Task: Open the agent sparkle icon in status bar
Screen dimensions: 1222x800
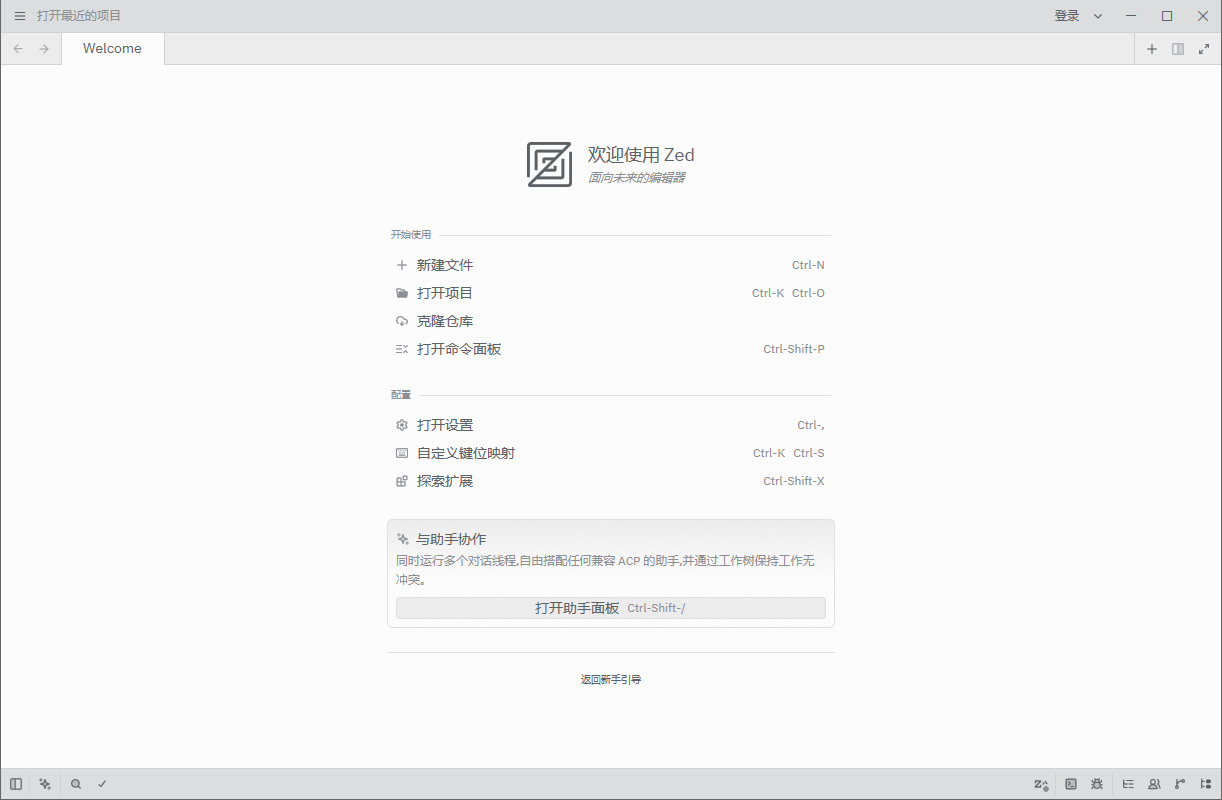Action: coord(45,784)
